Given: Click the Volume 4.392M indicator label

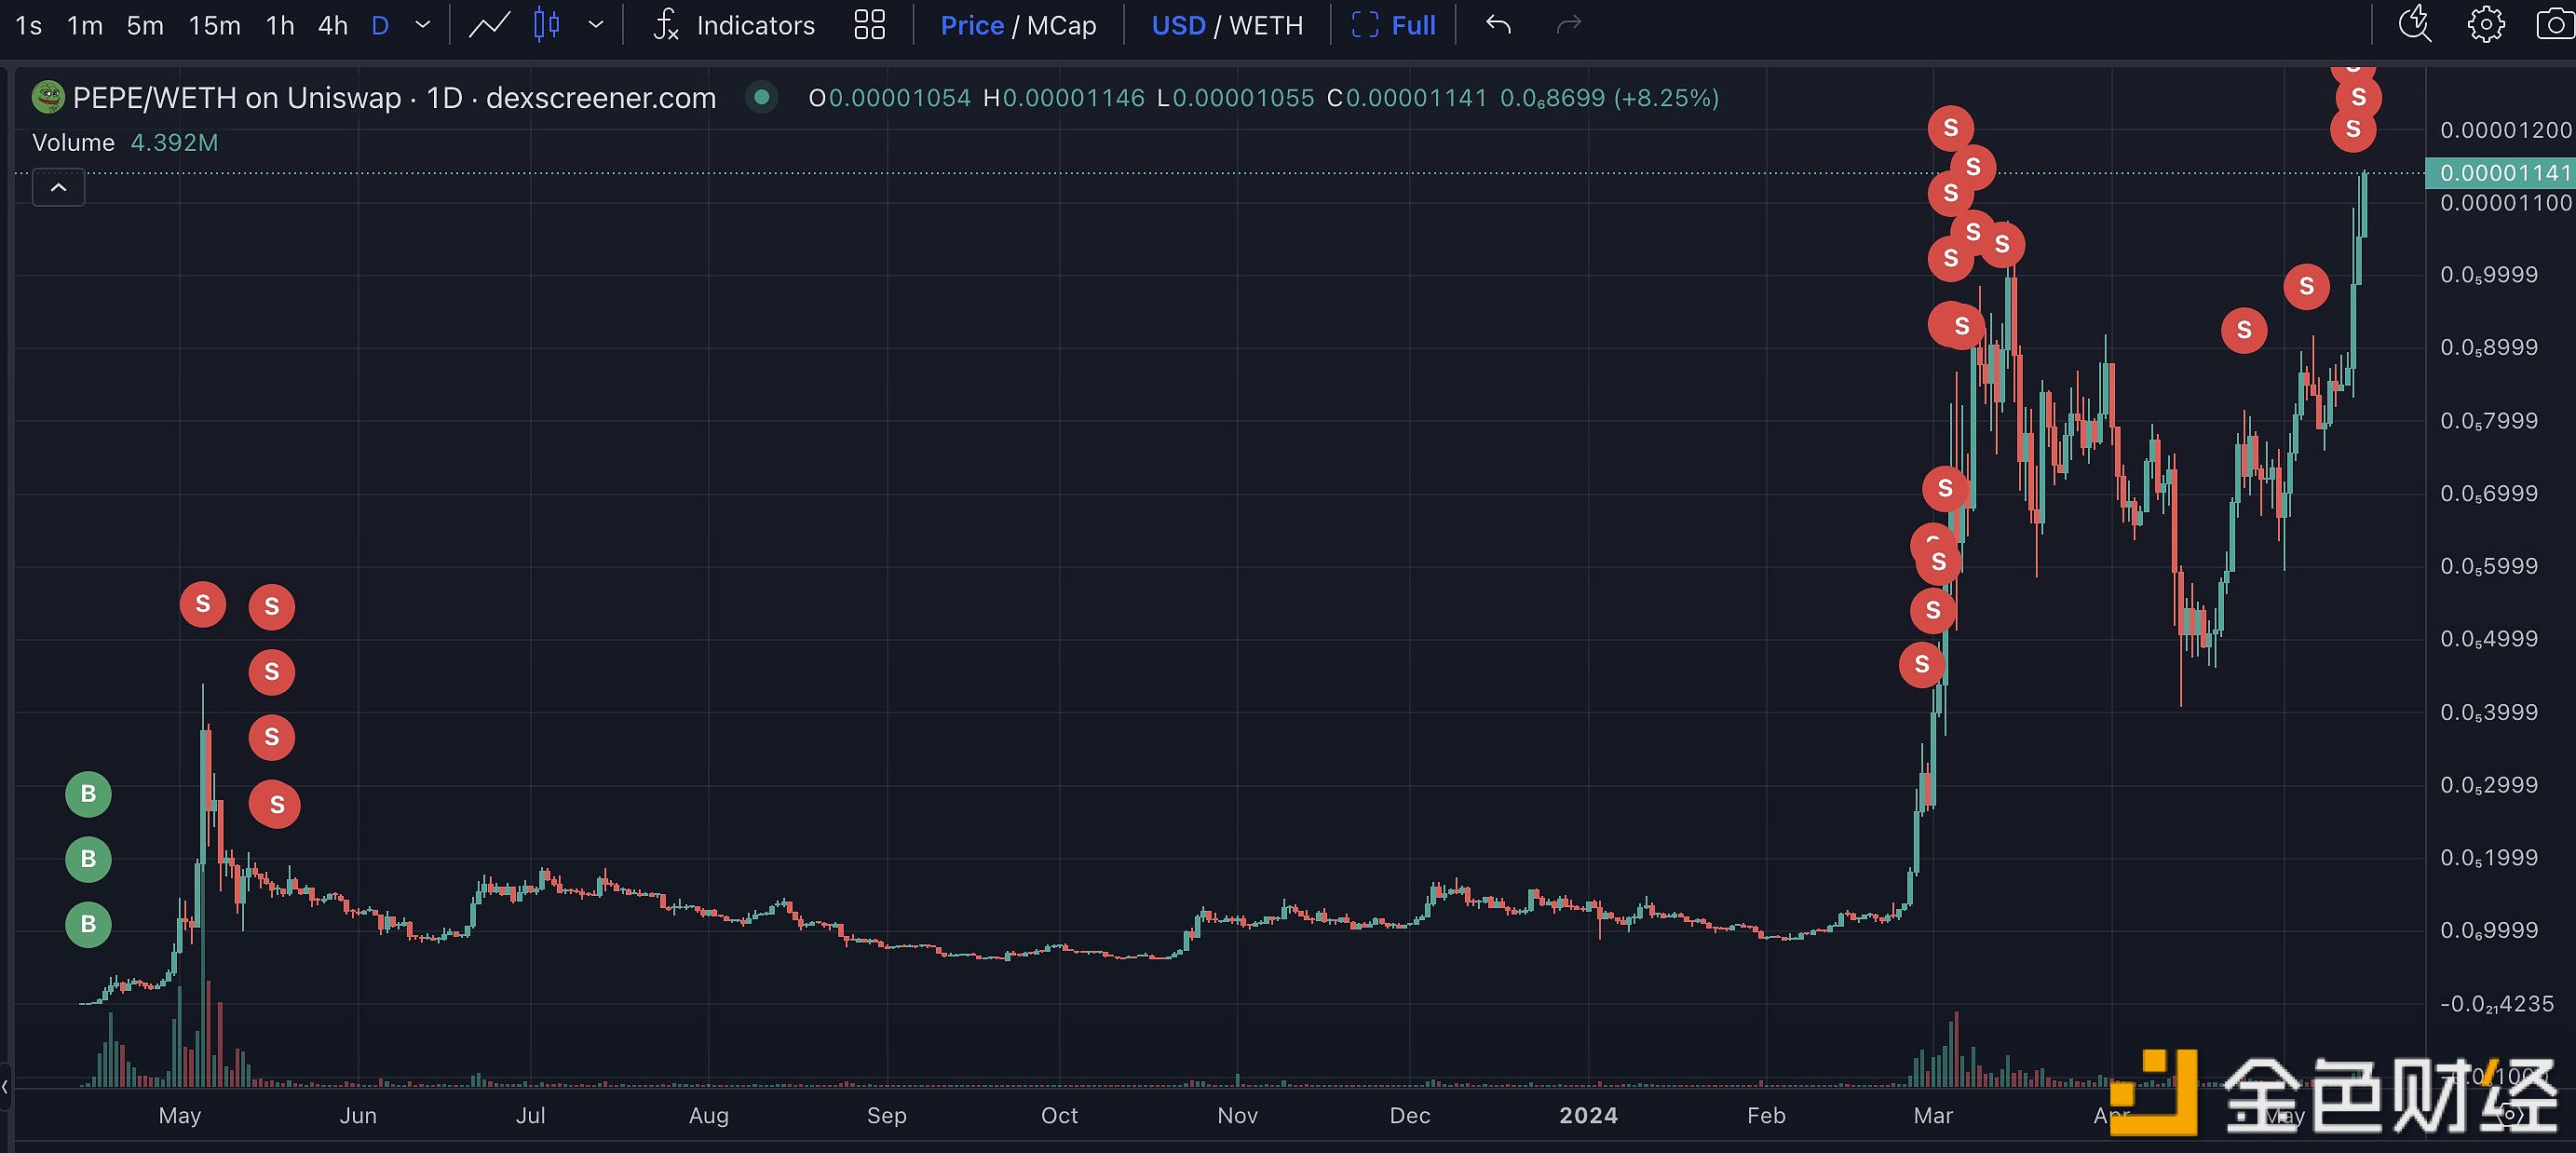Looking at the screenshot, I should [x=125, y=143].
